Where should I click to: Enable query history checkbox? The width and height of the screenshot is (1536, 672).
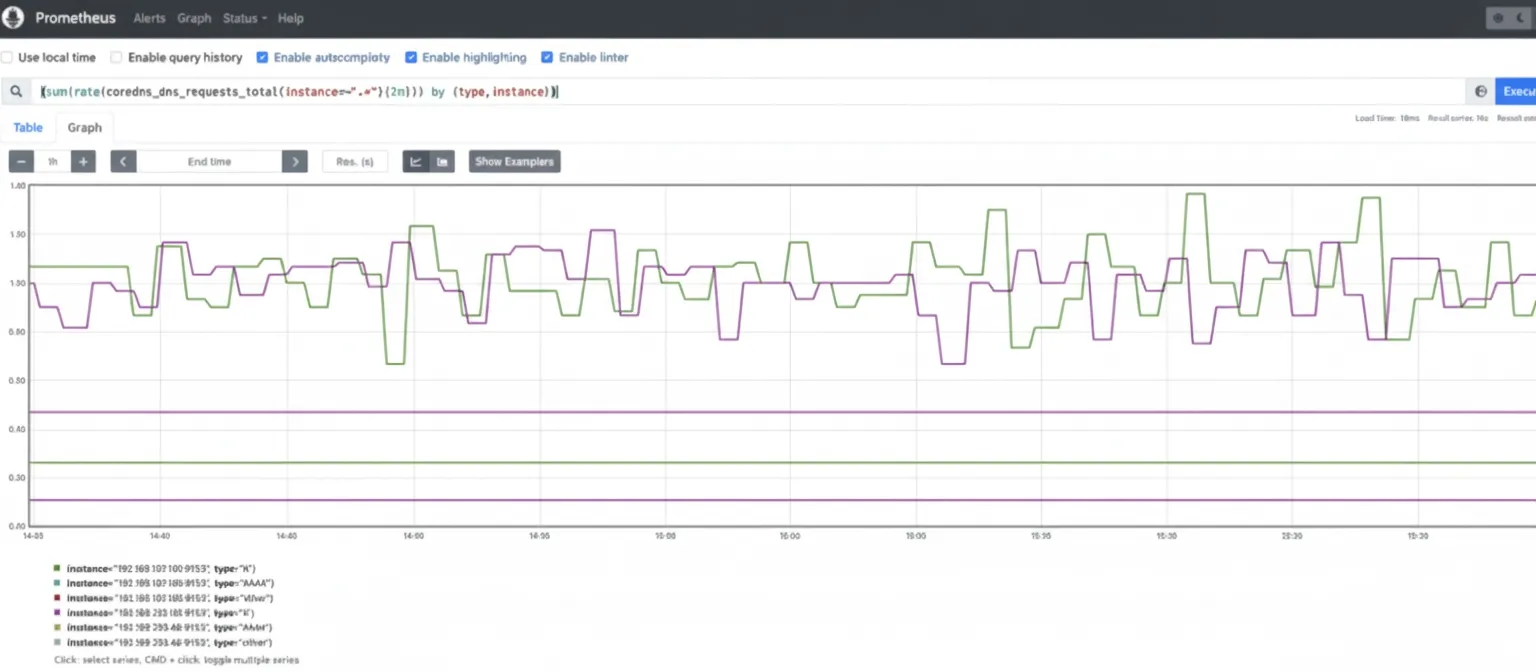pos(117,57)
